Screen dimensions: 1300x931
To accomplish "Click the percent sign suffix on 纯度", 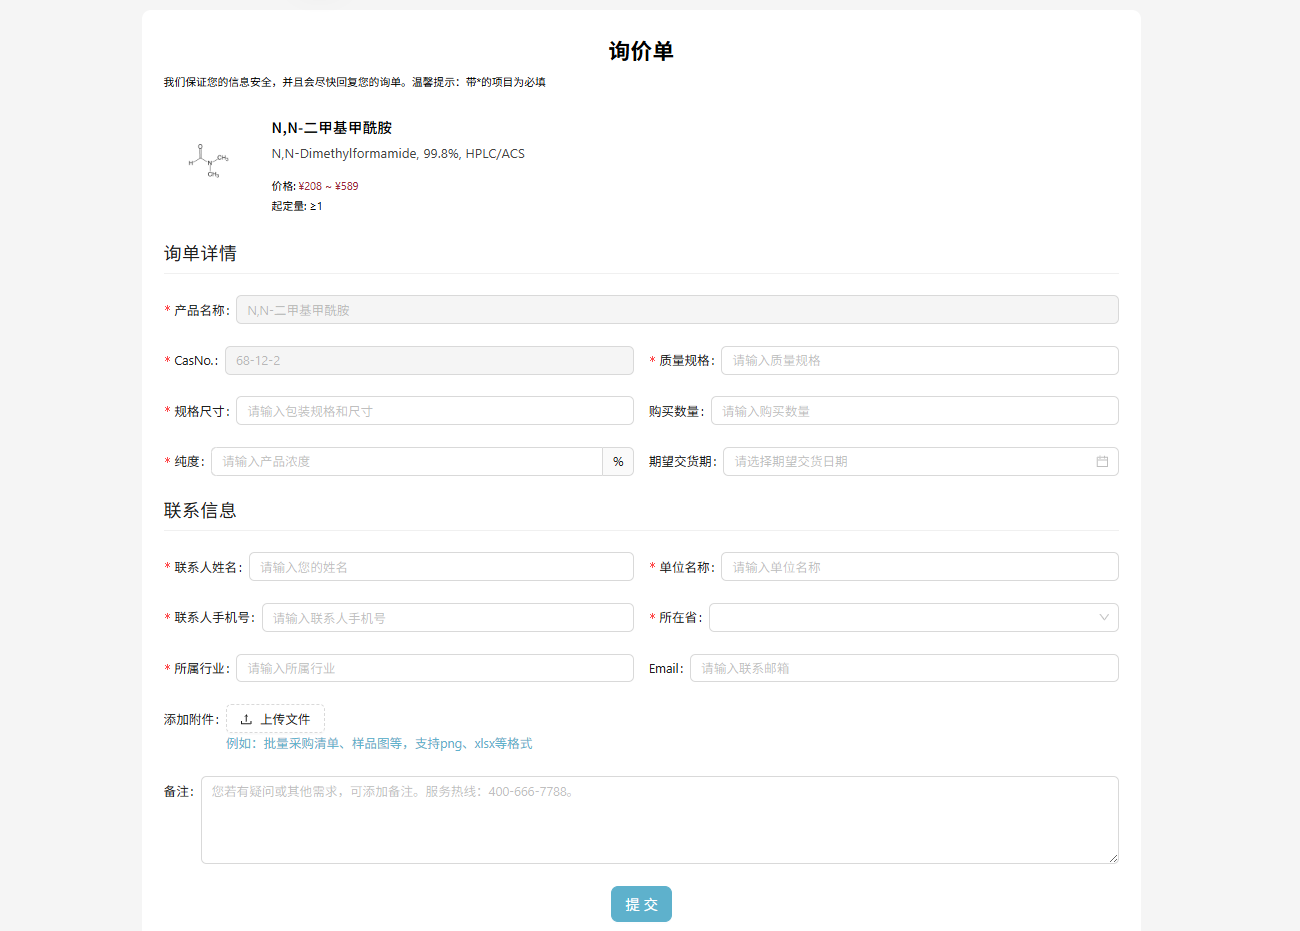I will [x=618, y=462].
